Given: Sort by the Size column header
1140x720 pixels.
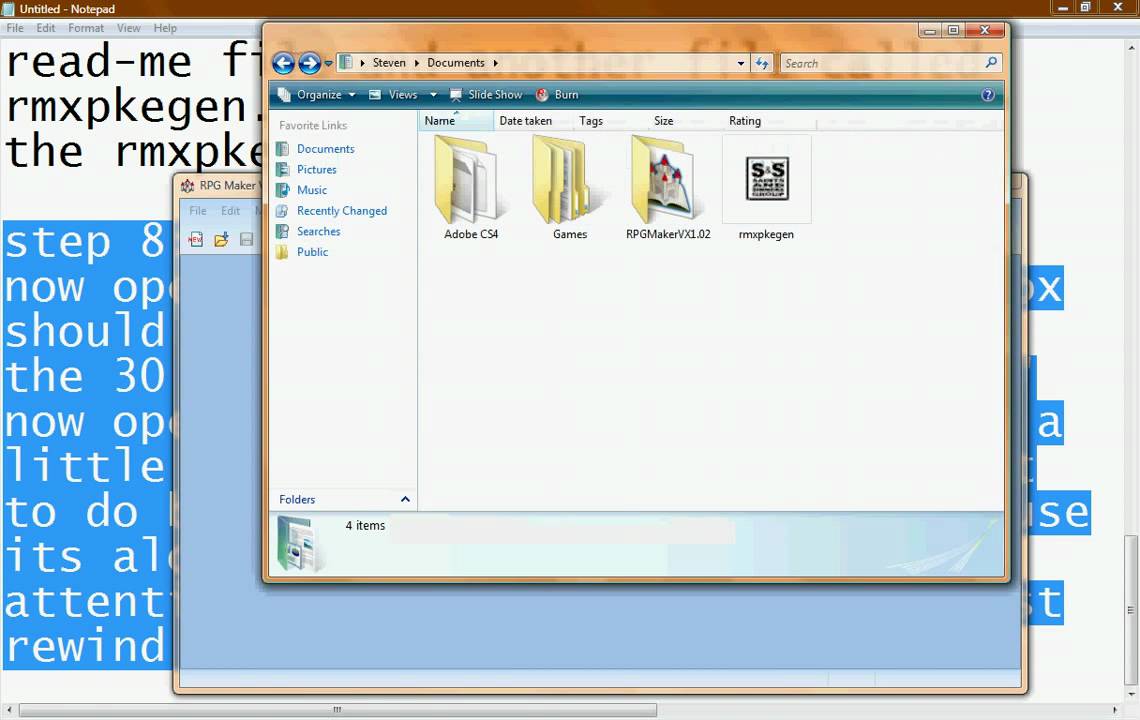Looking at the screenshot, I should click(664, 121).
